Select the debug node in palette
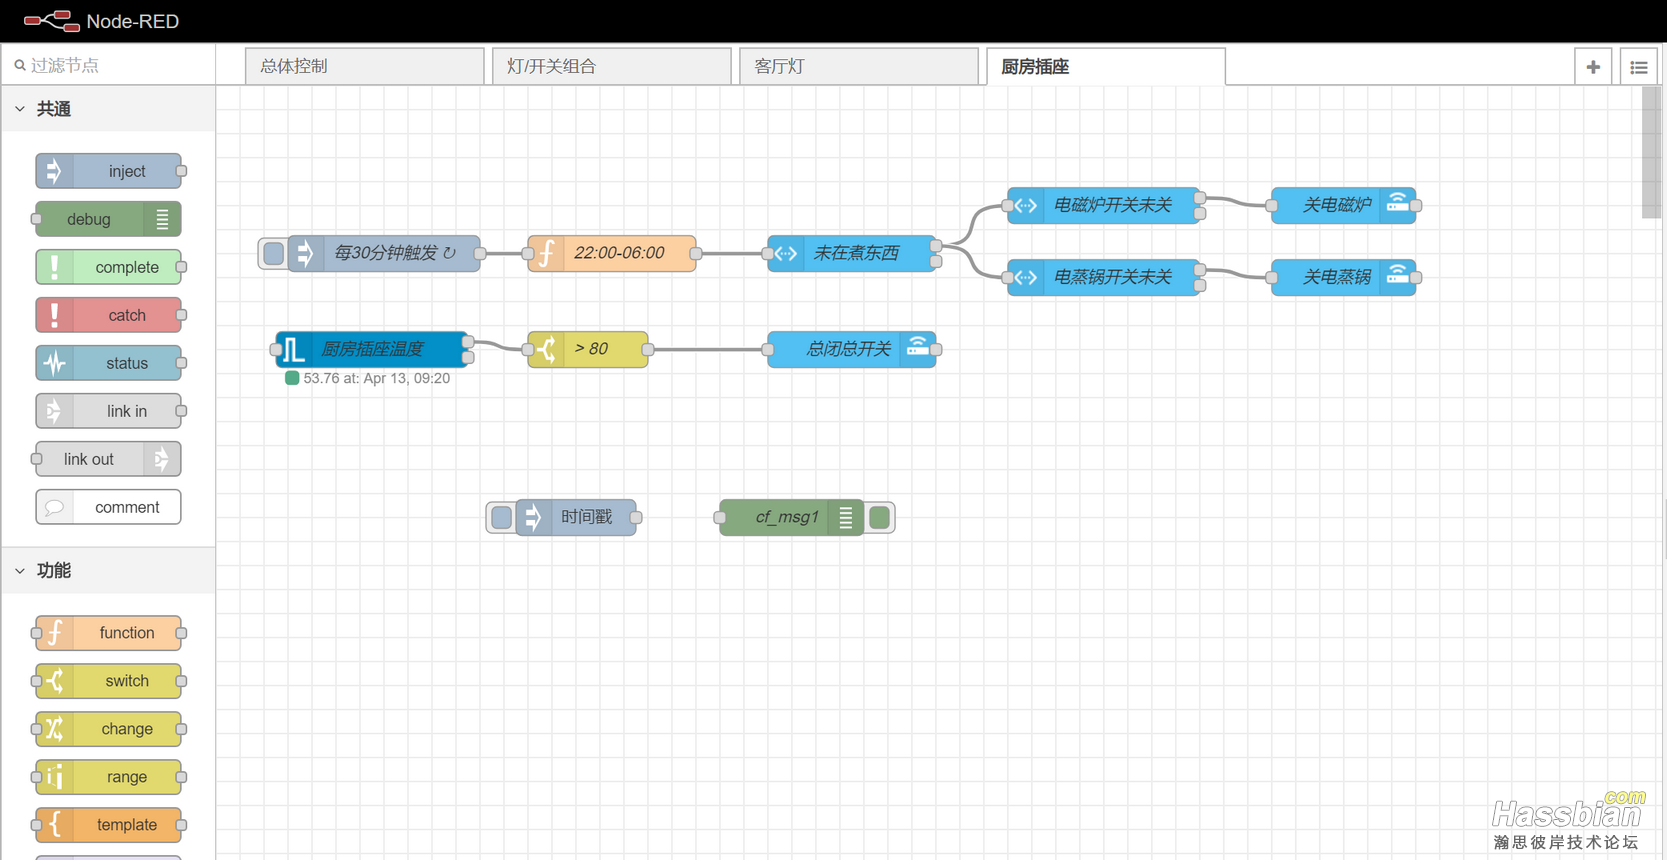Image resolution: width=1667 pixels, height=860 pixels. tap(108, 219)
